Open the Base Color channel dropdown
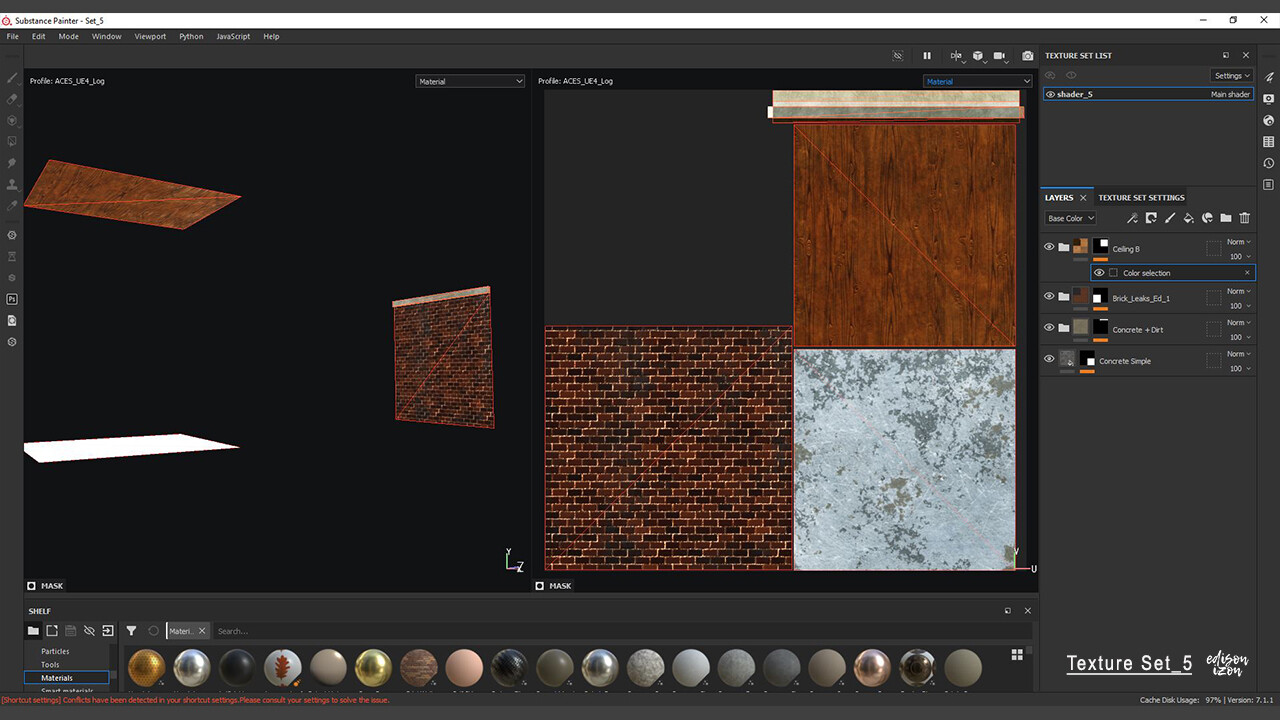The height and width of the screenshot is (720, 1280). coord(1070,218)
